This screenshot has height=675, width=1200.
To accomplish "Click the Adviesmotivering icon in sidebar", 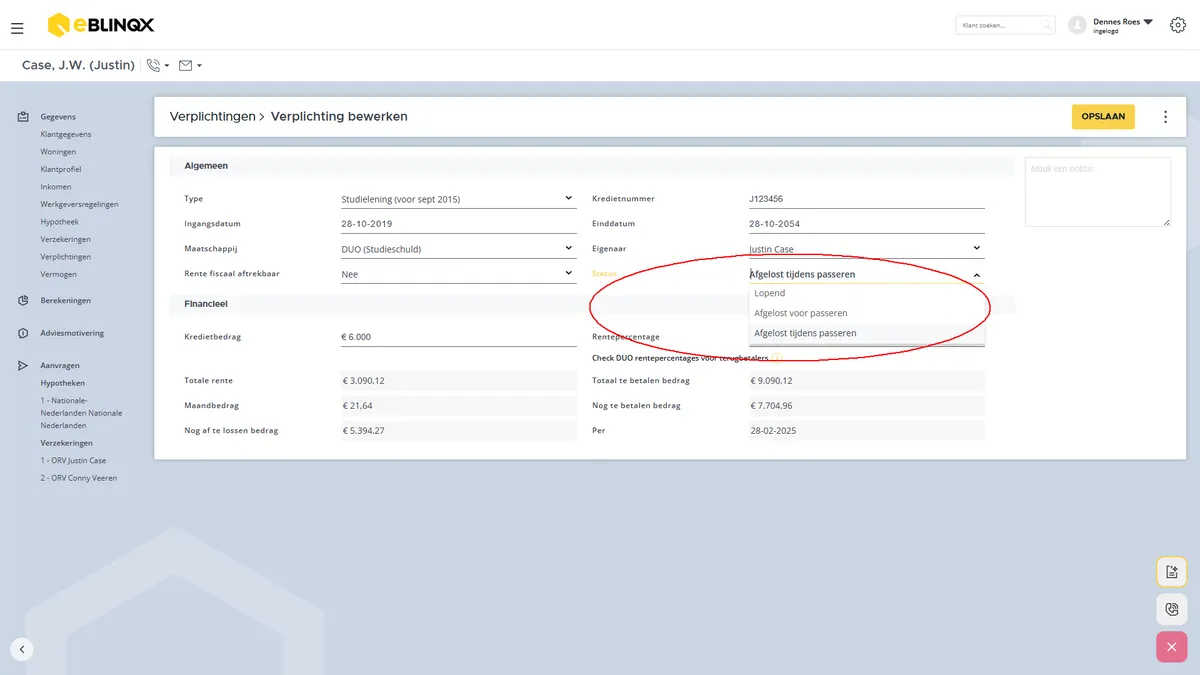I will coord(23,333).
